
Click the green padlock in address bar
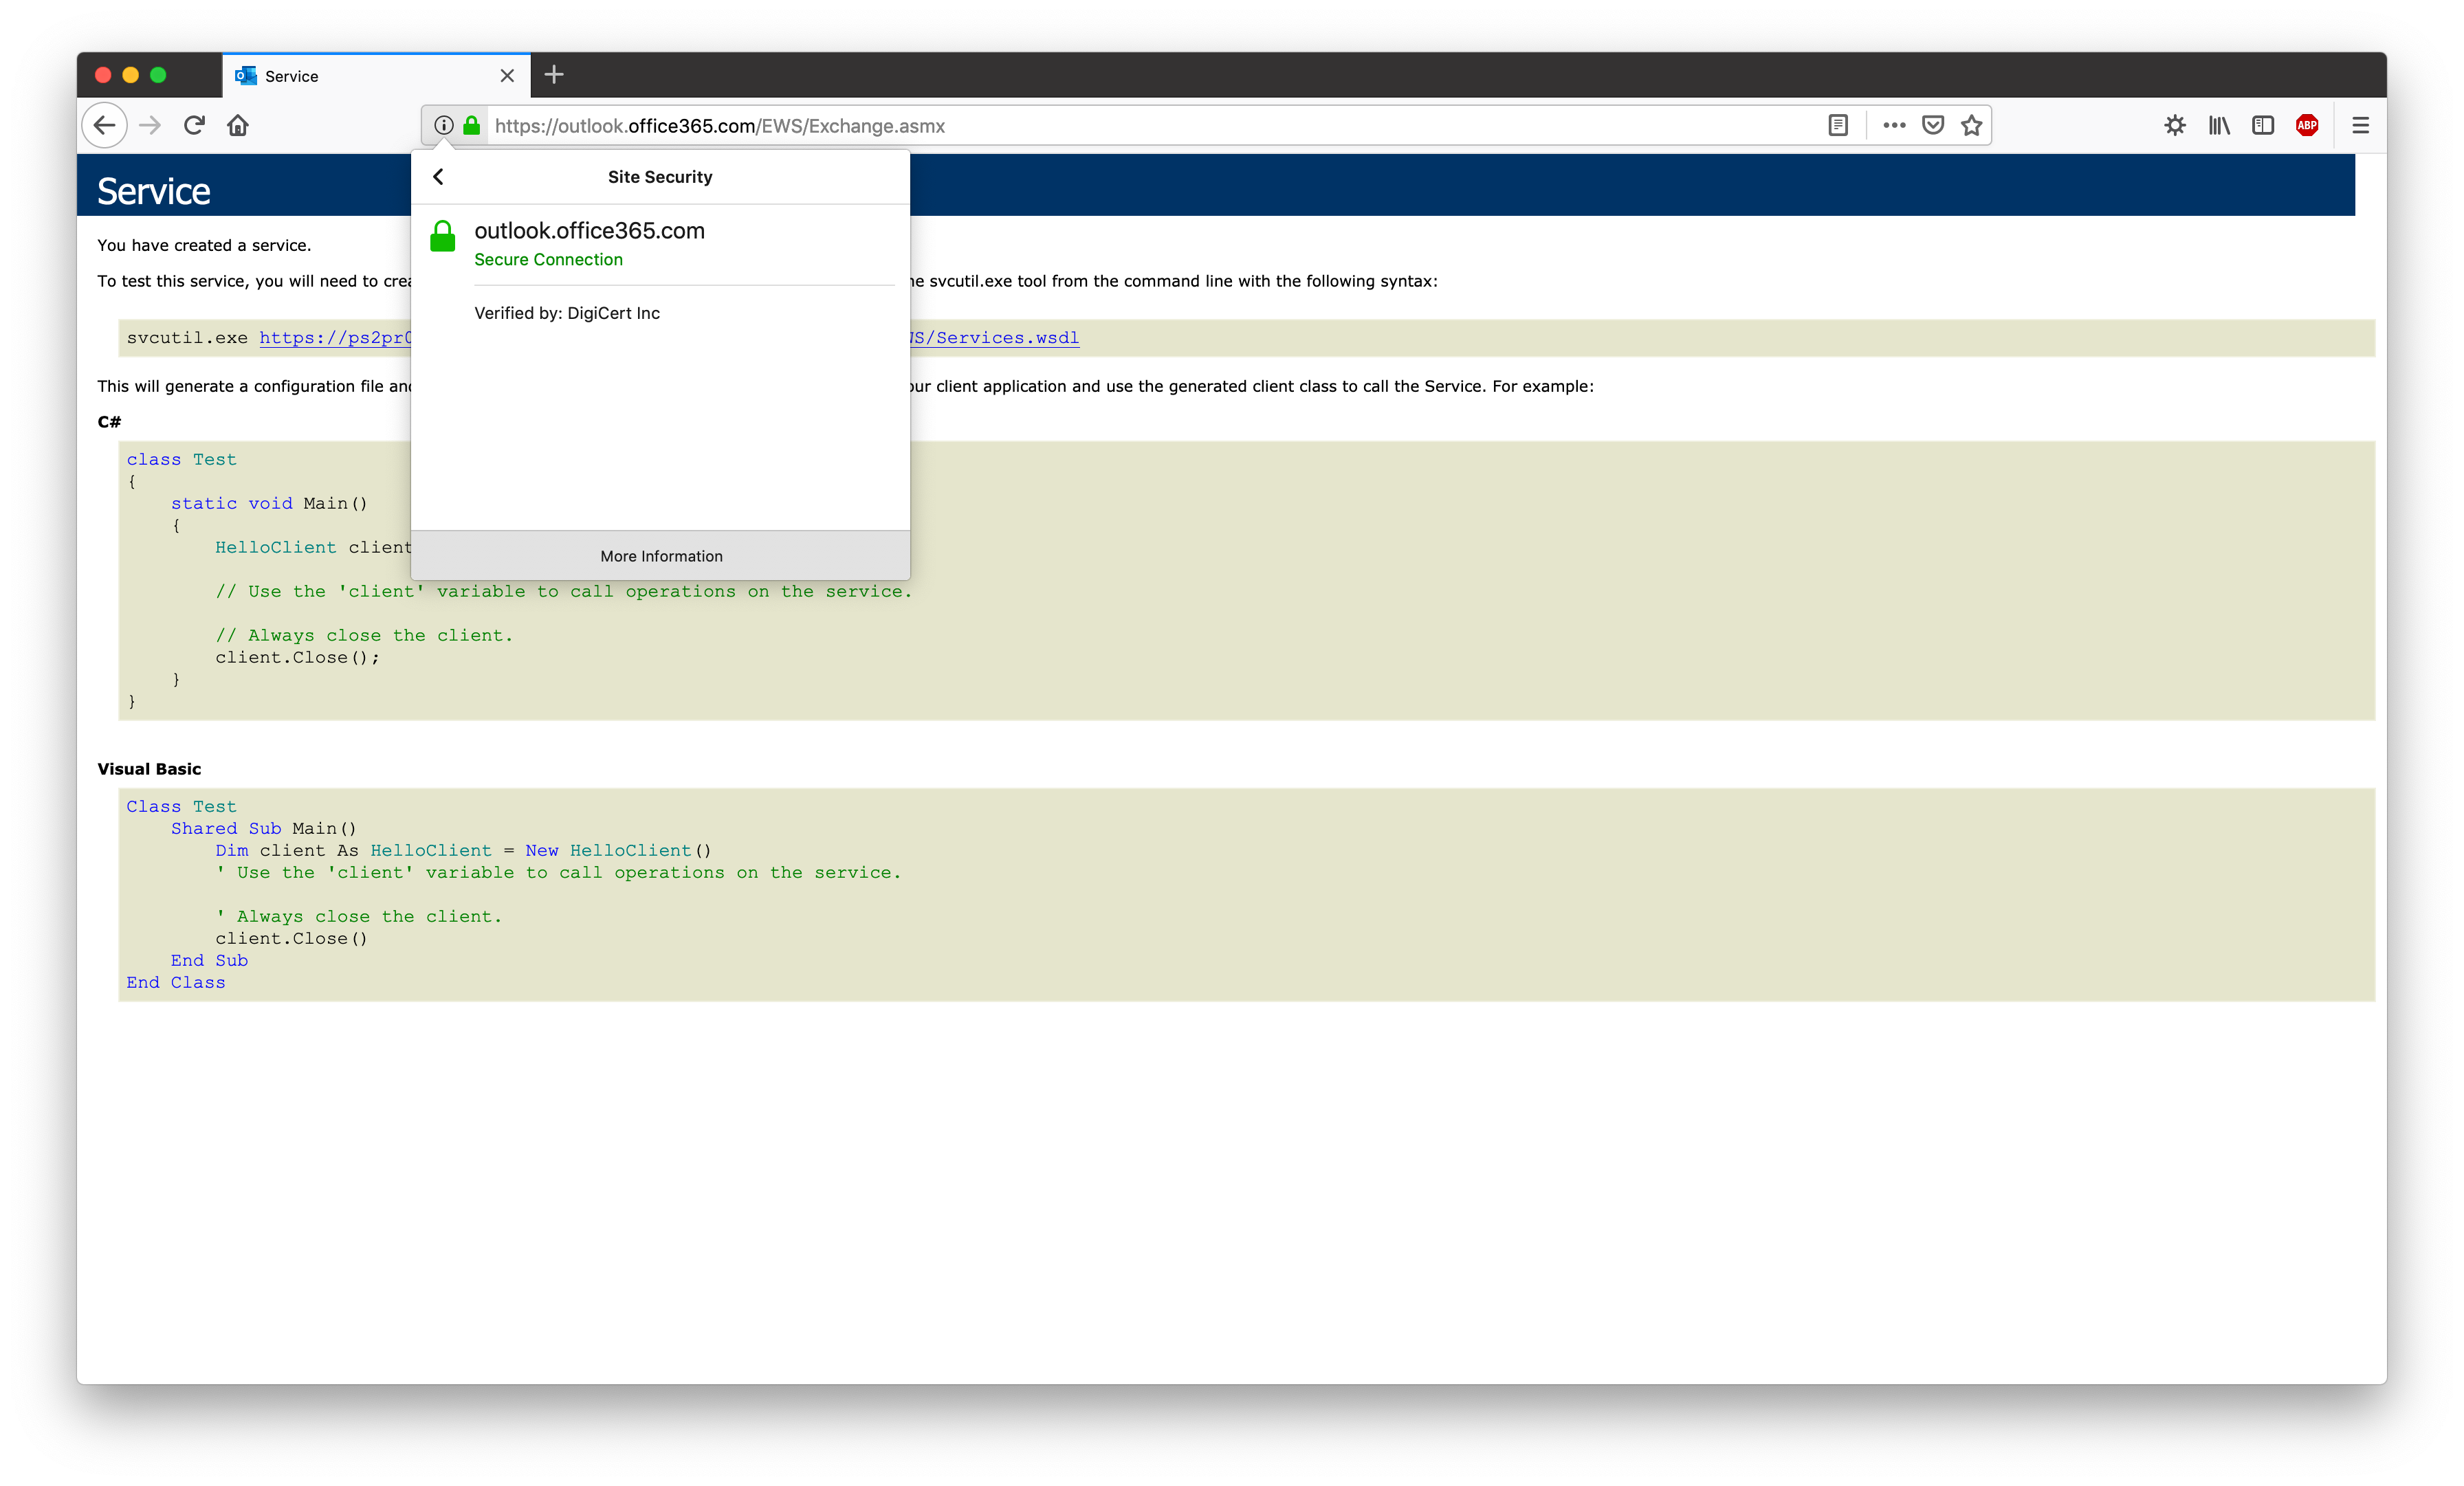(x=471, y=125)
